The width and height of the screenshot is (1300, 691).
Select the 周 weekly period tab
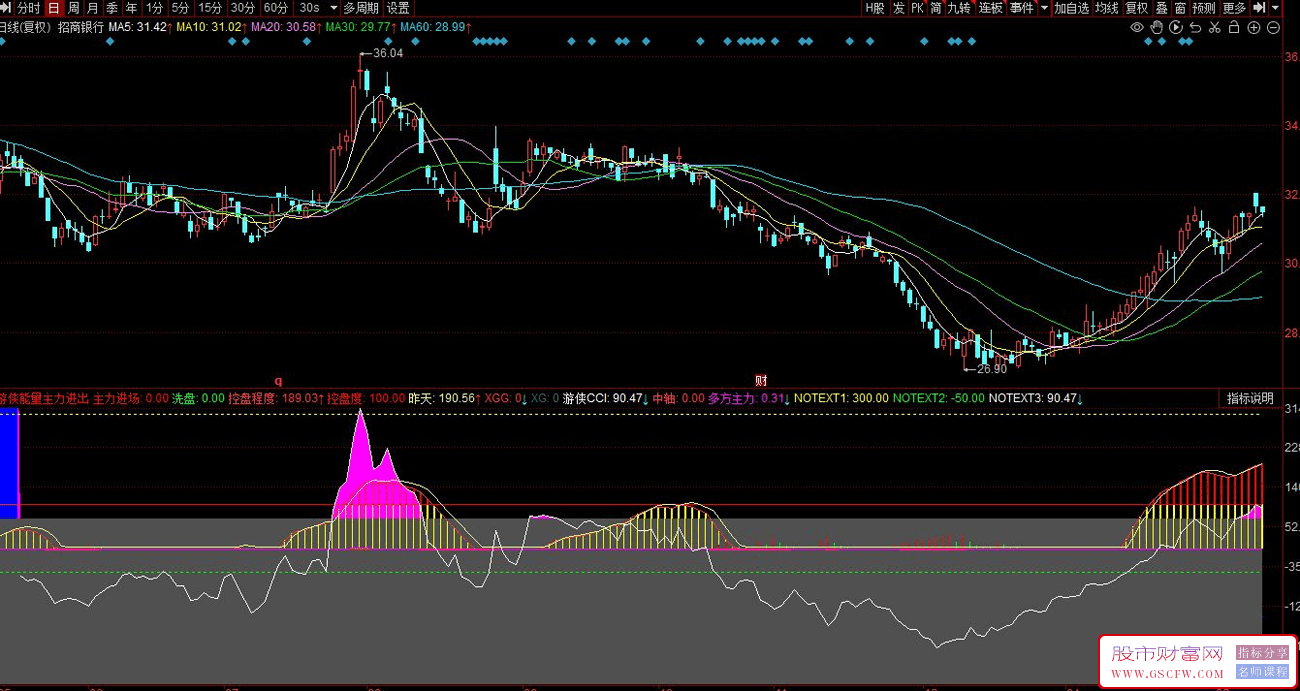(x=74, y=7)
